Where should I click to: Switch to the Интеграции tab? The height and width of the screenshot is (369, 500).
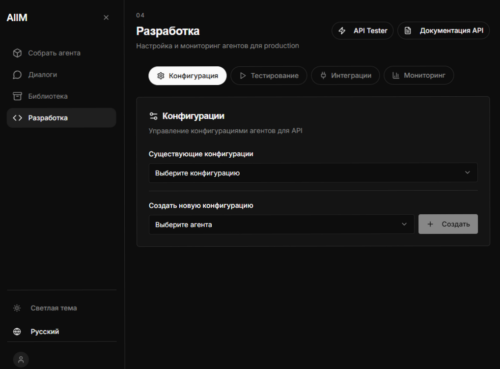click(345, 76)
